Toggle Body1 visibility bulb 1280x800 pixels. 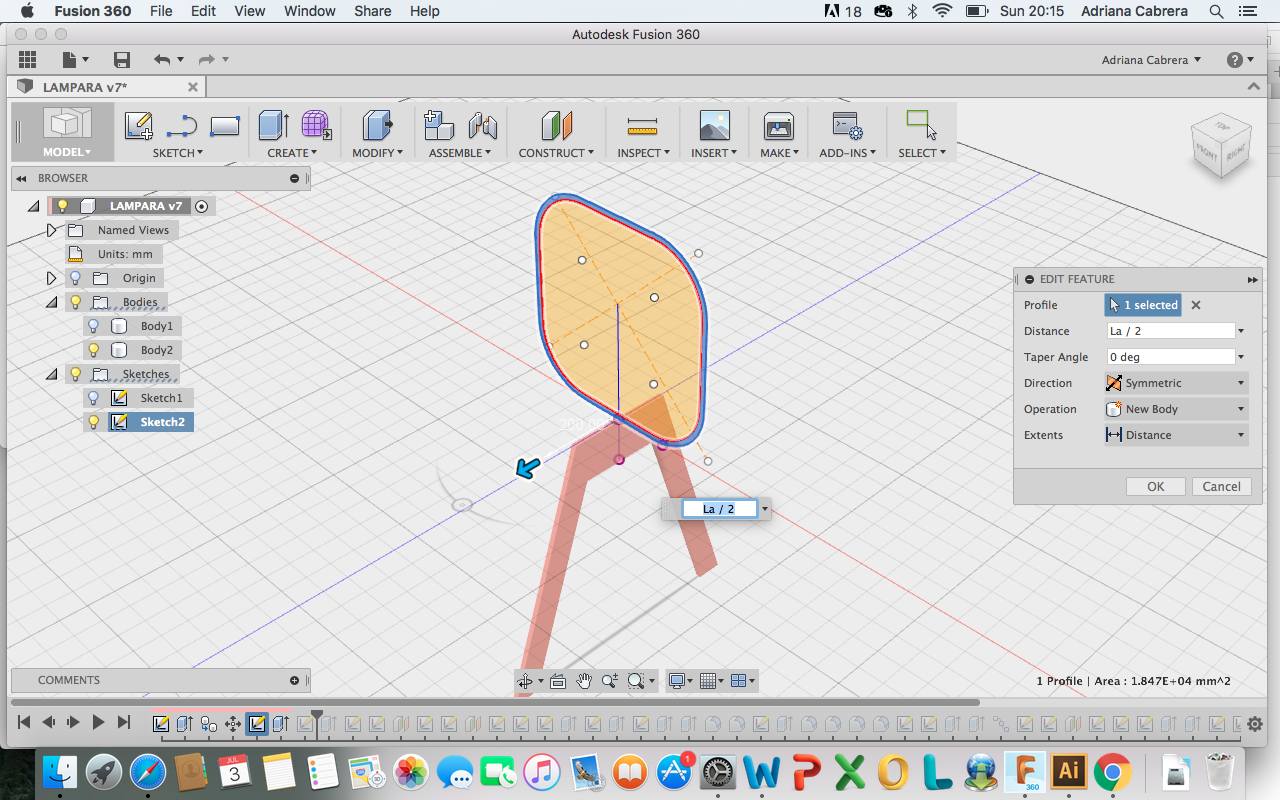tap(93, 326)
